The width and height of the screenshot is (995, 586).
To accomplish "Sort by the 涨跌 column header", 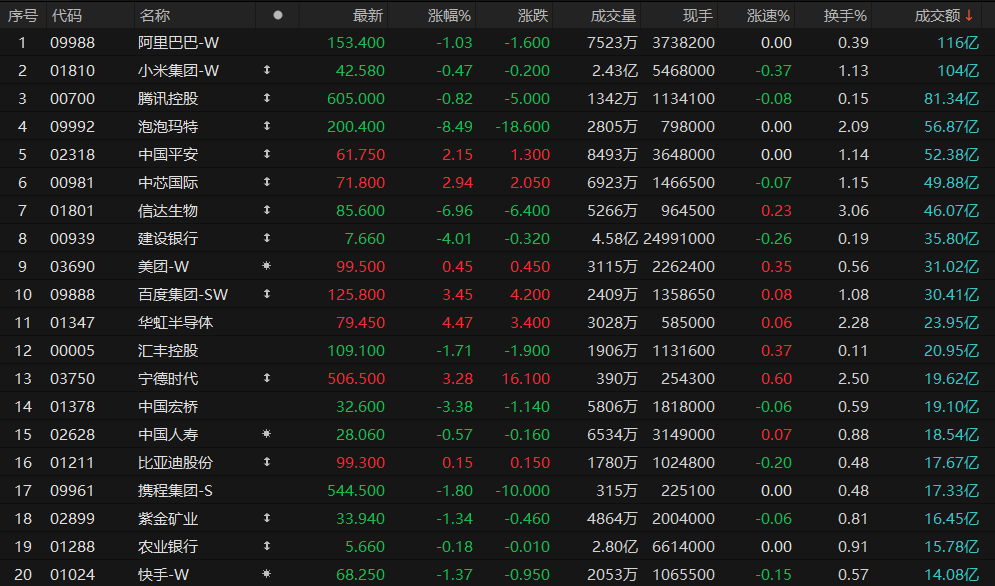I will click(533, 15).
